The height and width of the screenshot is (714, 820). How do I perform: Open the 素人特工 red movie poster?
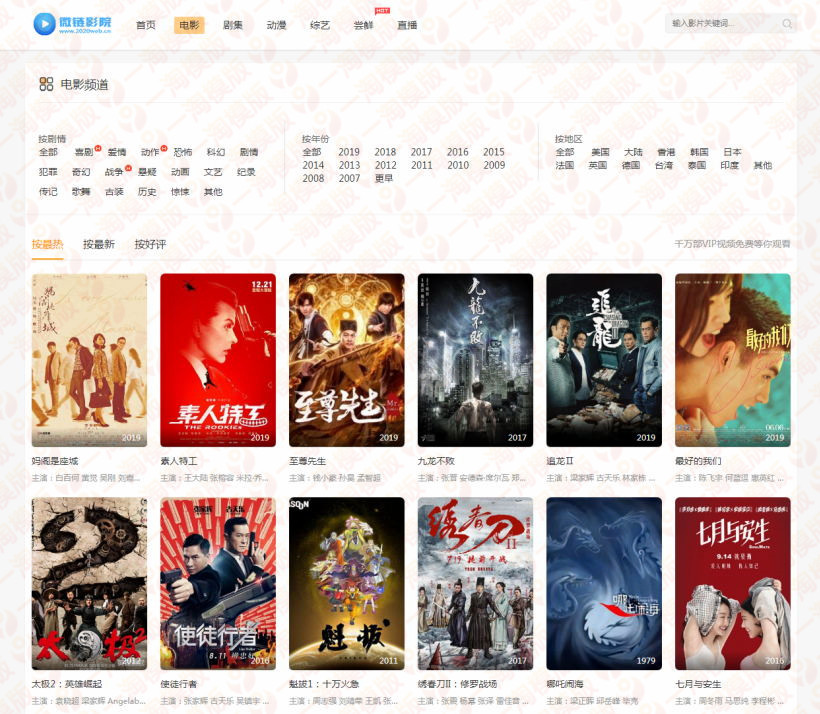pos(218,360)
